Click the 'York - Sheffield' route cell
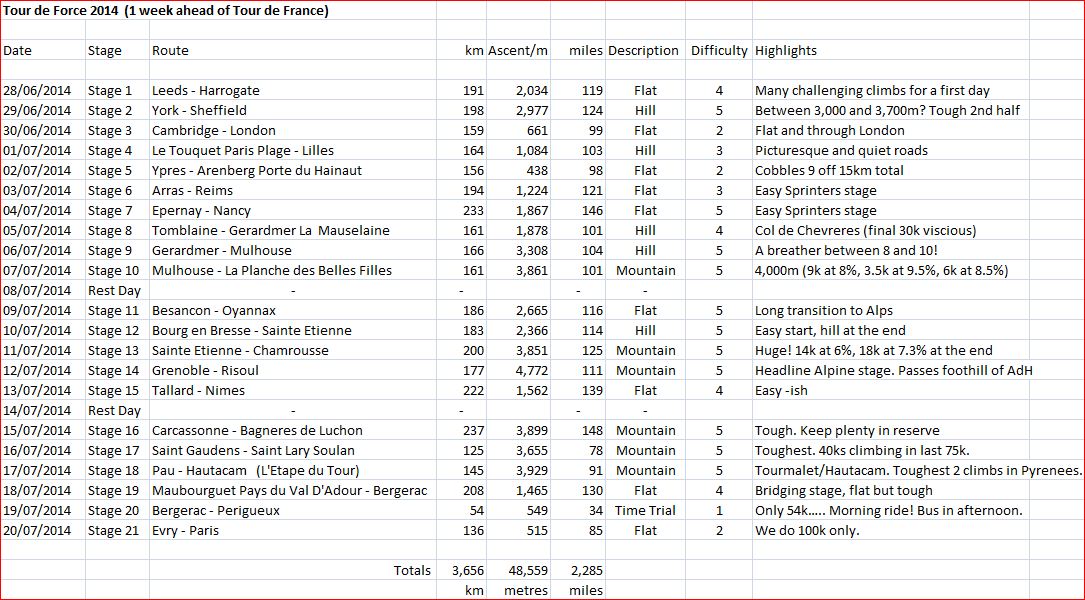This screenshot has height=600, width=1085. (x=199, y=111)
